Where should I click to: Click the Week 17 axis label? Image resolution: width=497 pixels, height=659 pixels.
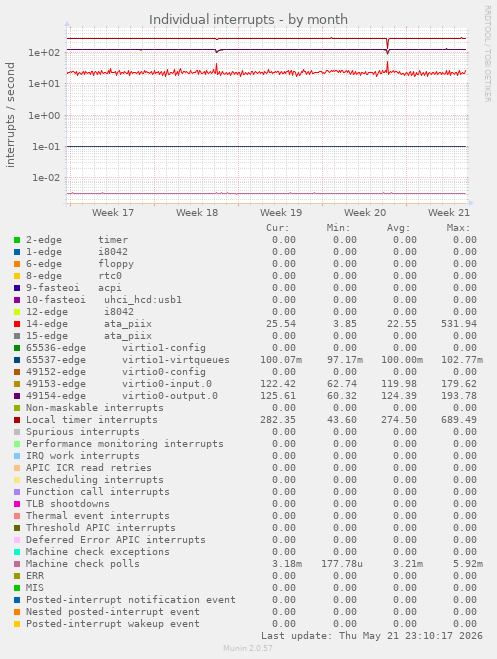[x=113, y=213]
